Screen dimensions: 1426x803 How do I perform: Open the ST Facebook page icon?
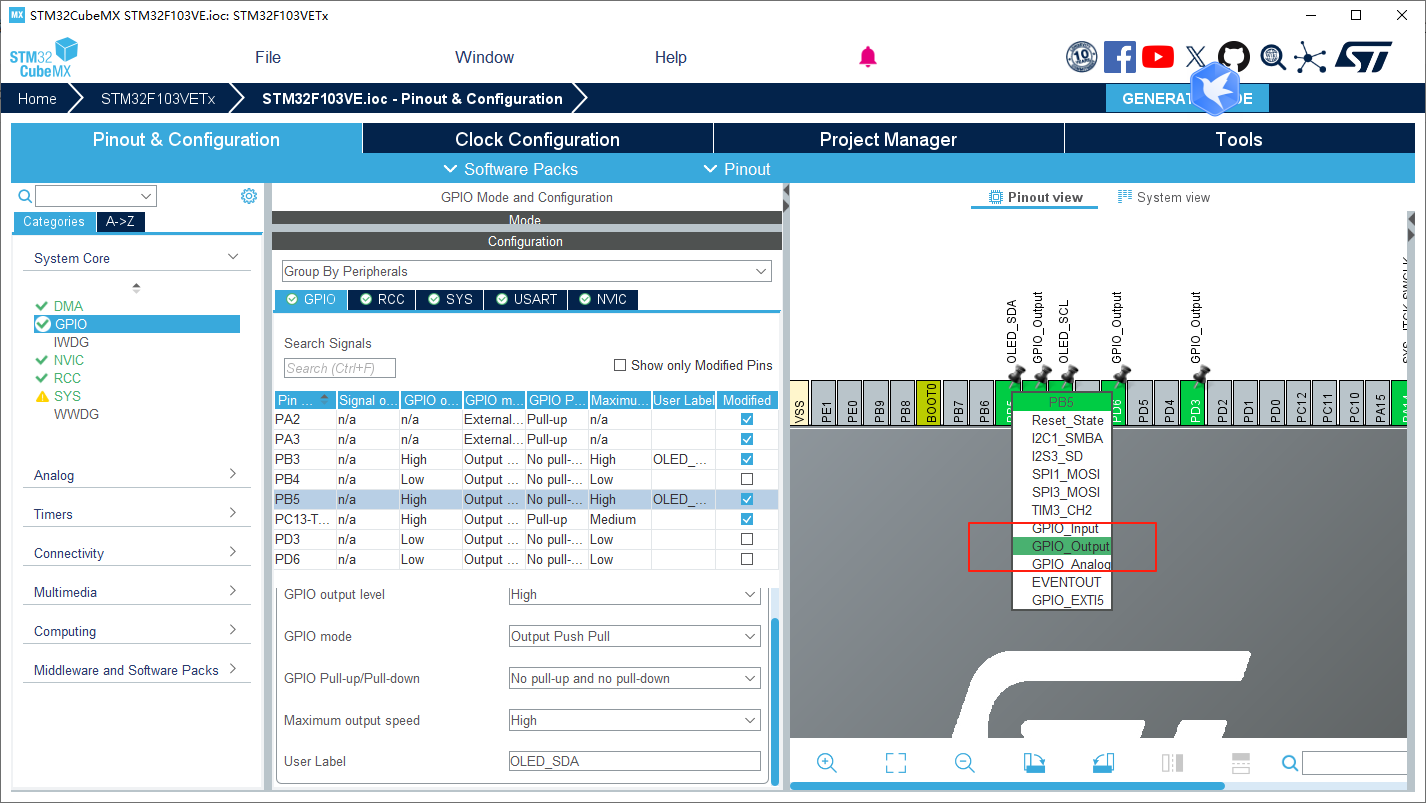[x=1119, y=57]
